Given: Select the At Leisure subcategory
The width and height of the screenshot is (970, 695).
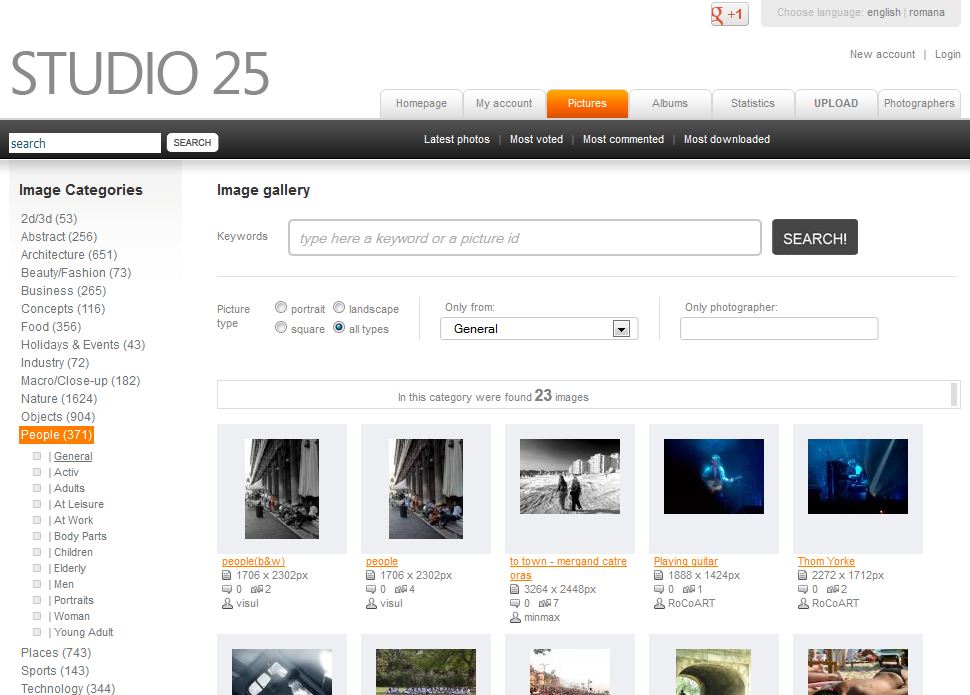Looking at the screenshot, I should click(79, 504).
